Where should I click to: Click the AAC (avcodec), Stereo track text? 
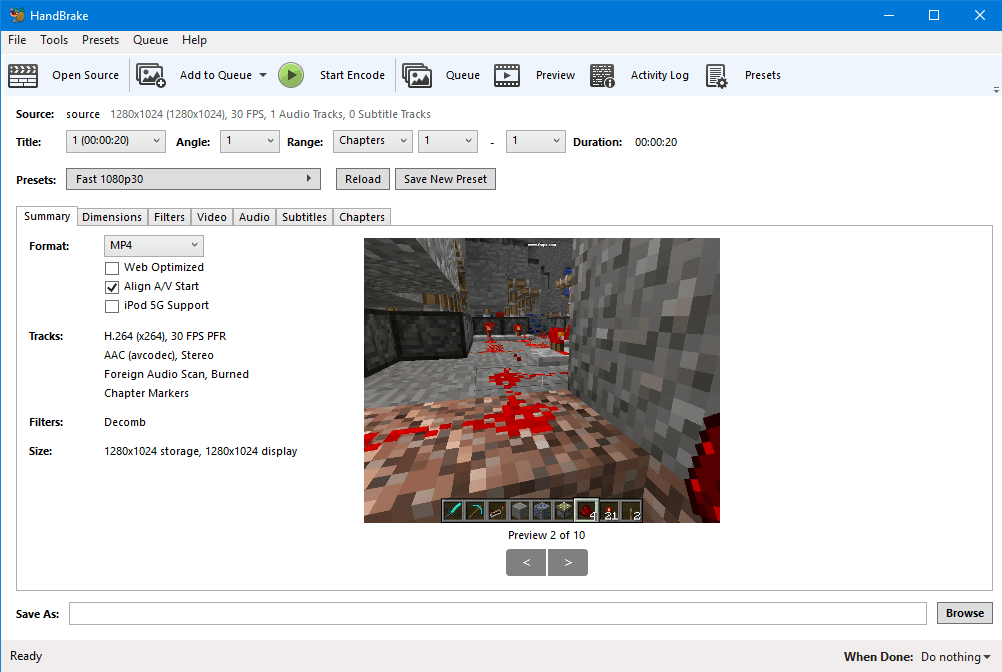pos(158,355)
